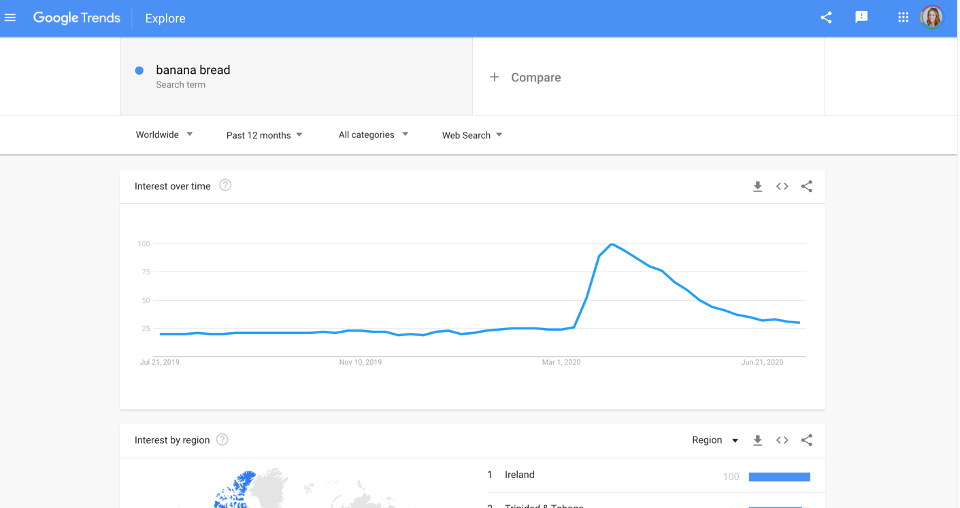Open the hamburger main menu
The height and width of the screenshot is (508, 960).
[x=11, y=18]
